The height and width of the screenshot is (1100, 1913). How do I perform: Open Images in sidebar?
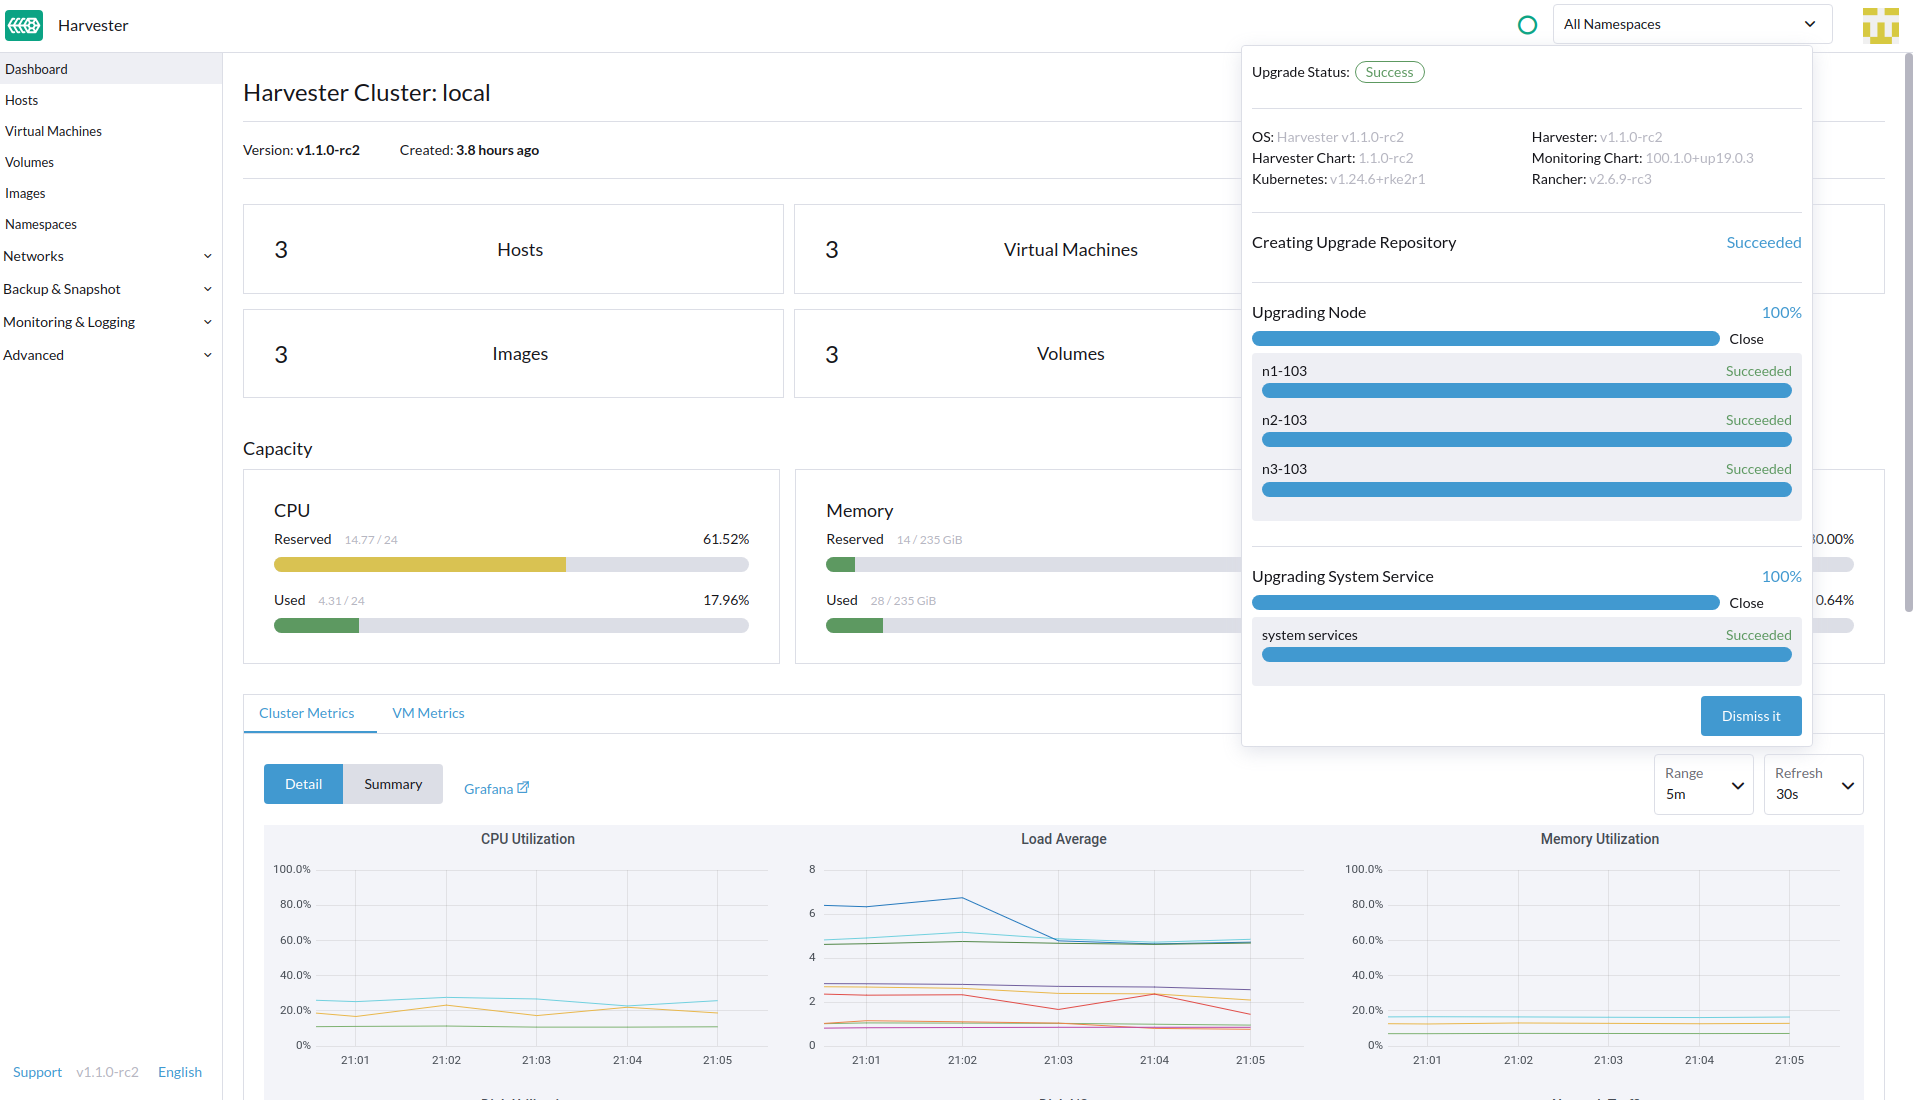111,193
